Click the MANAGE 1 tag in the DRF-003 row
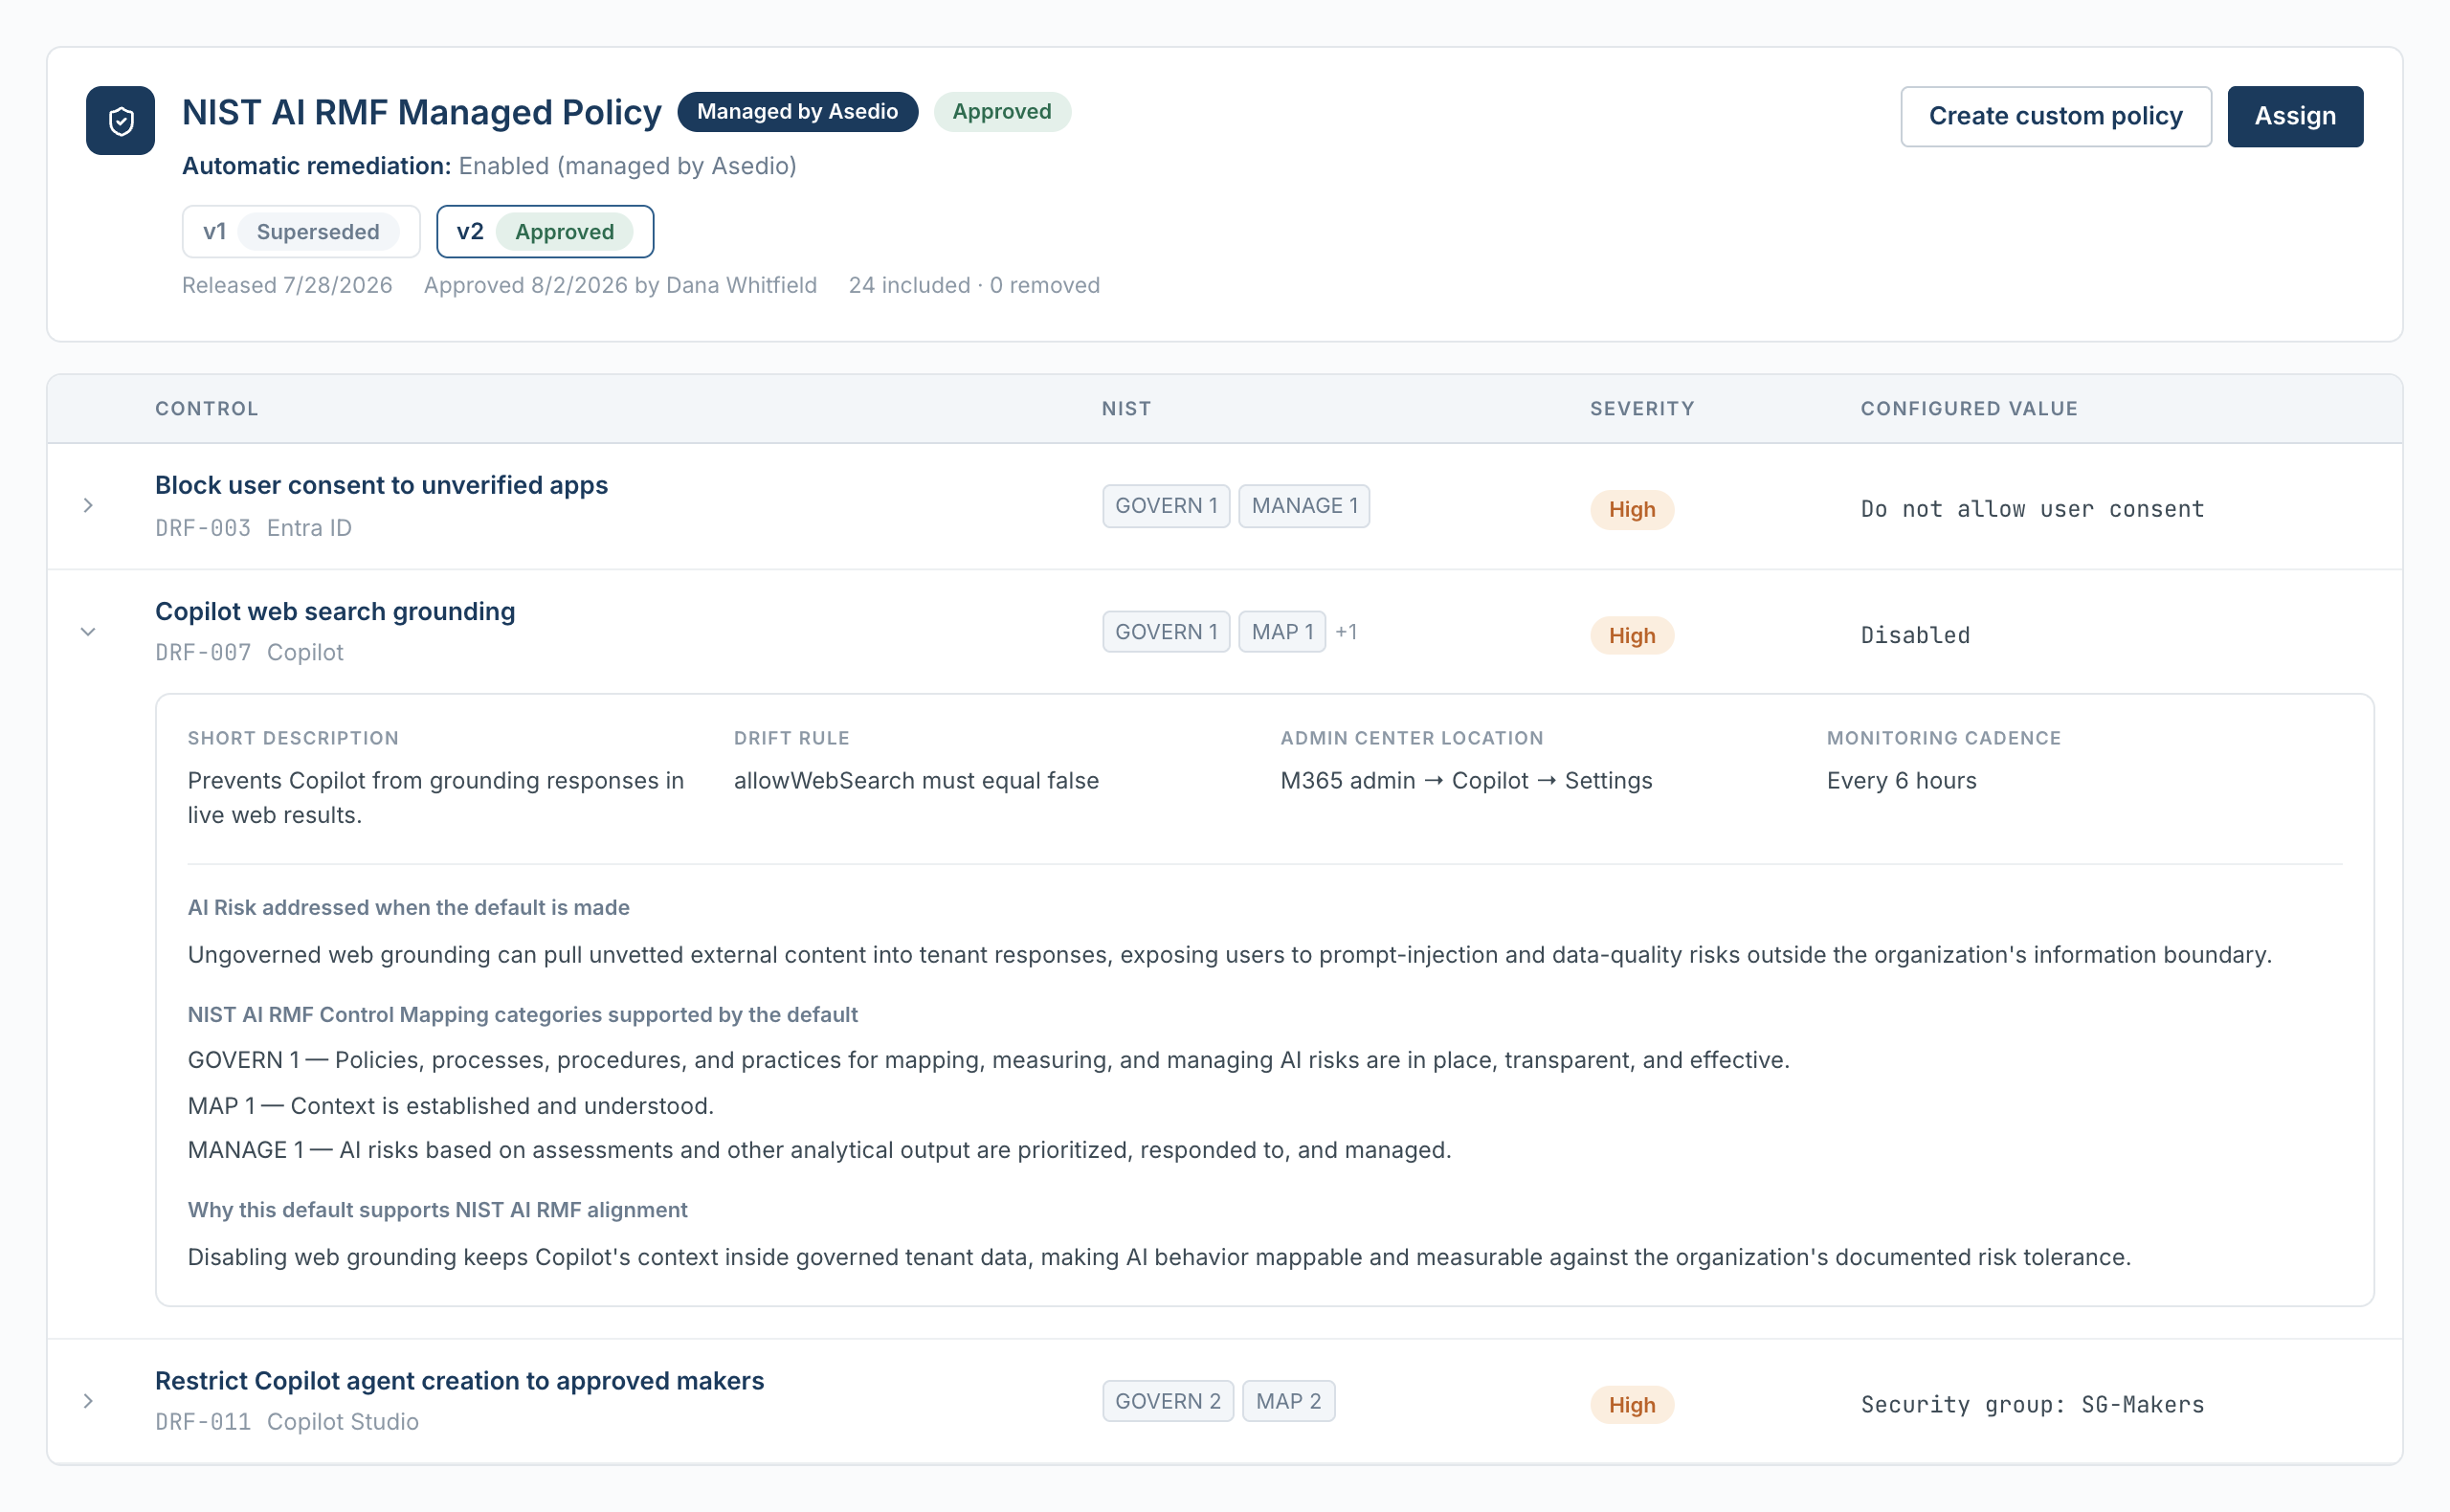 click(1304, 506)
